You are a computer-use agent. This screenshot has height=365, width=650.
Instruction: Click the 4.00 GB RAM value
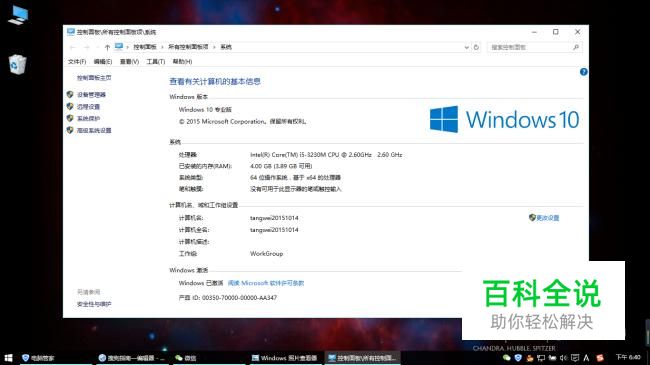281,166
